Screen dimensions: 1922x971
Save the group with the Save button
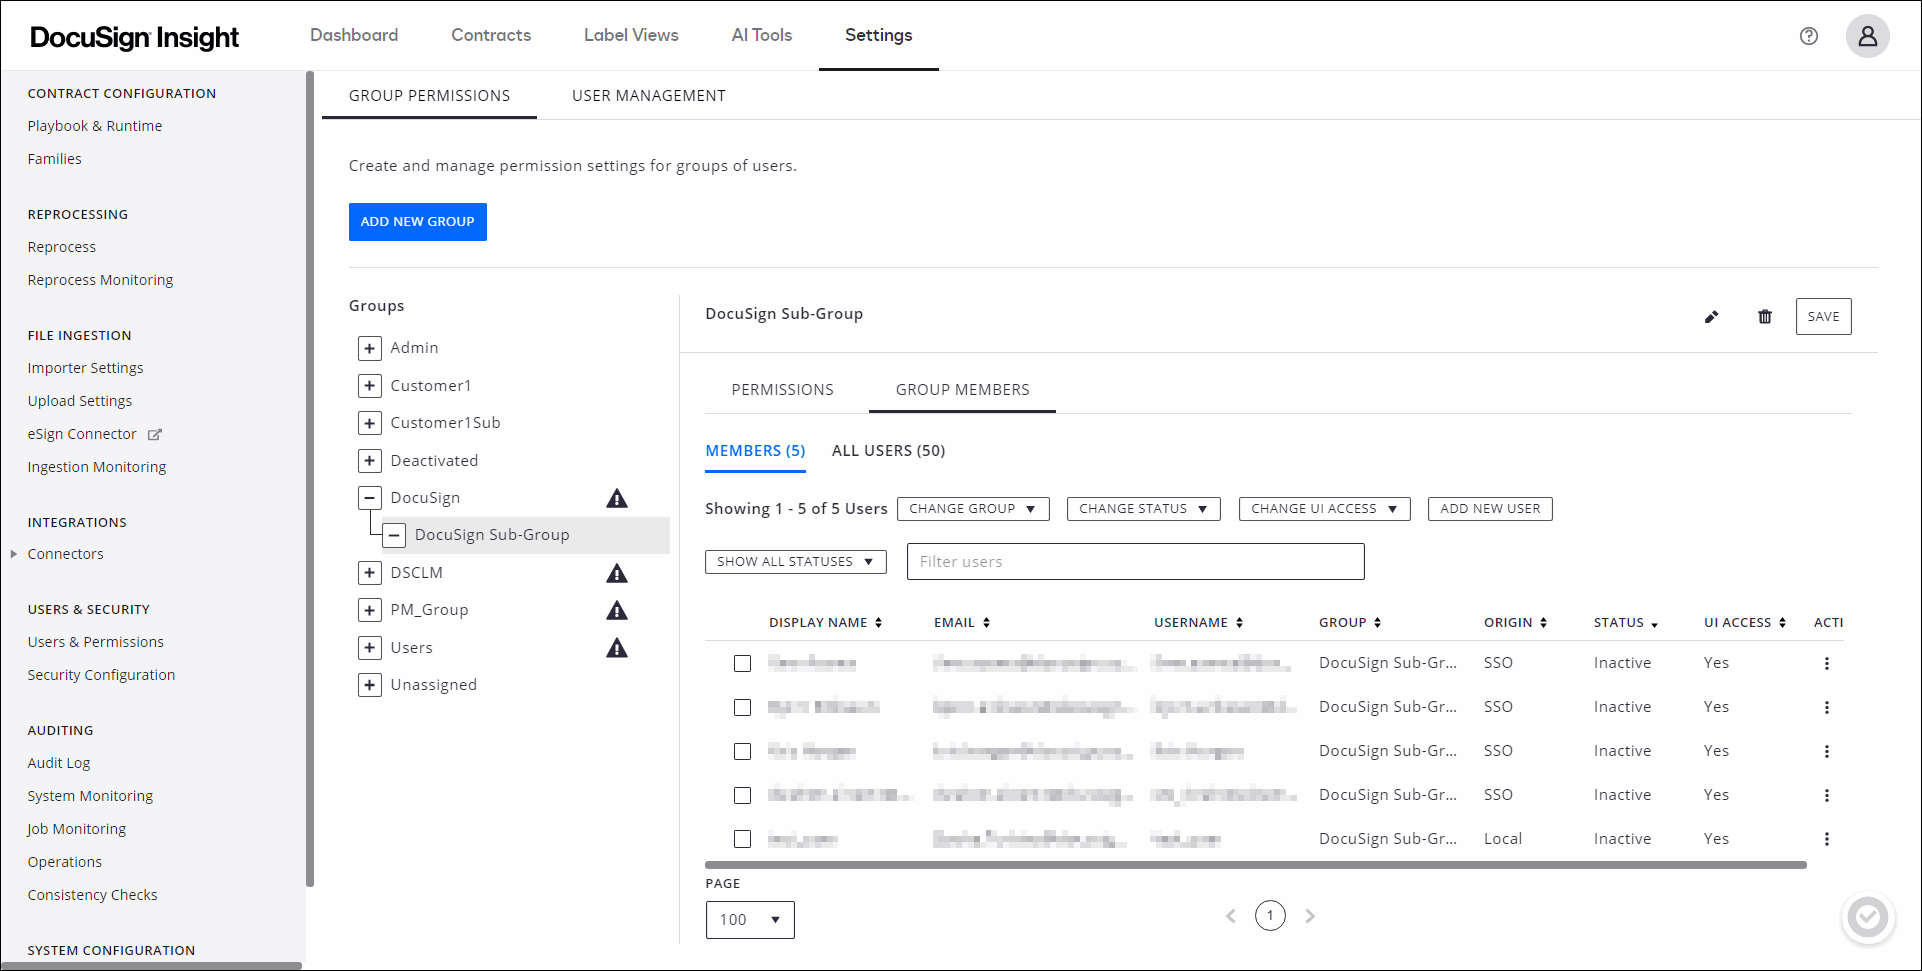coord(1823,317)
